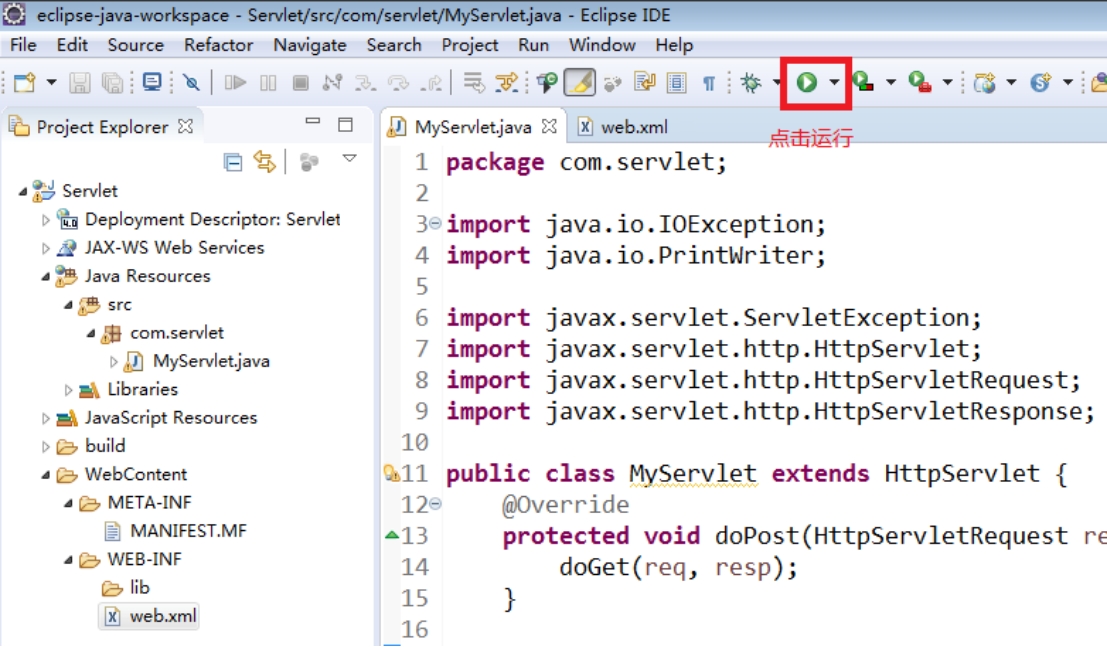This screenshot has width=1107, height=647.
Task: Click the line number 10 in gutter
Action: point(414,442)
